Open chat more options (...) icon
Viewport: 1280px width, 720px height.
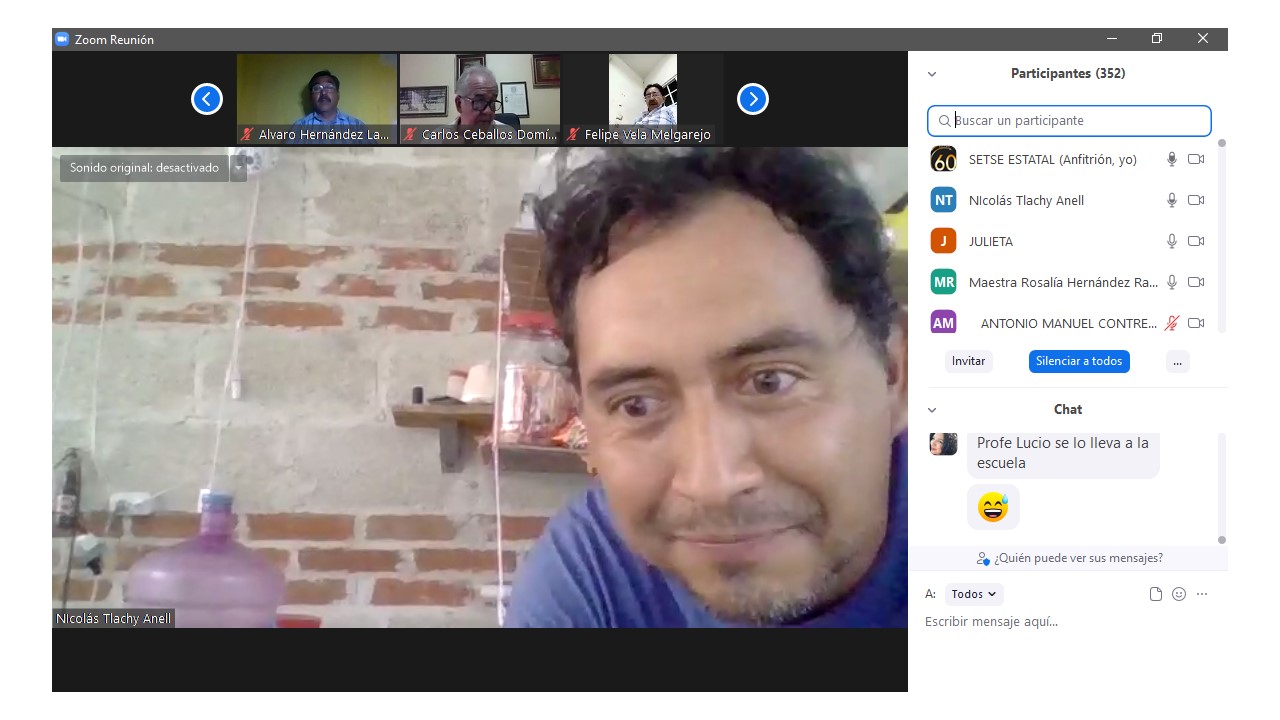[x=1202, y=594]
